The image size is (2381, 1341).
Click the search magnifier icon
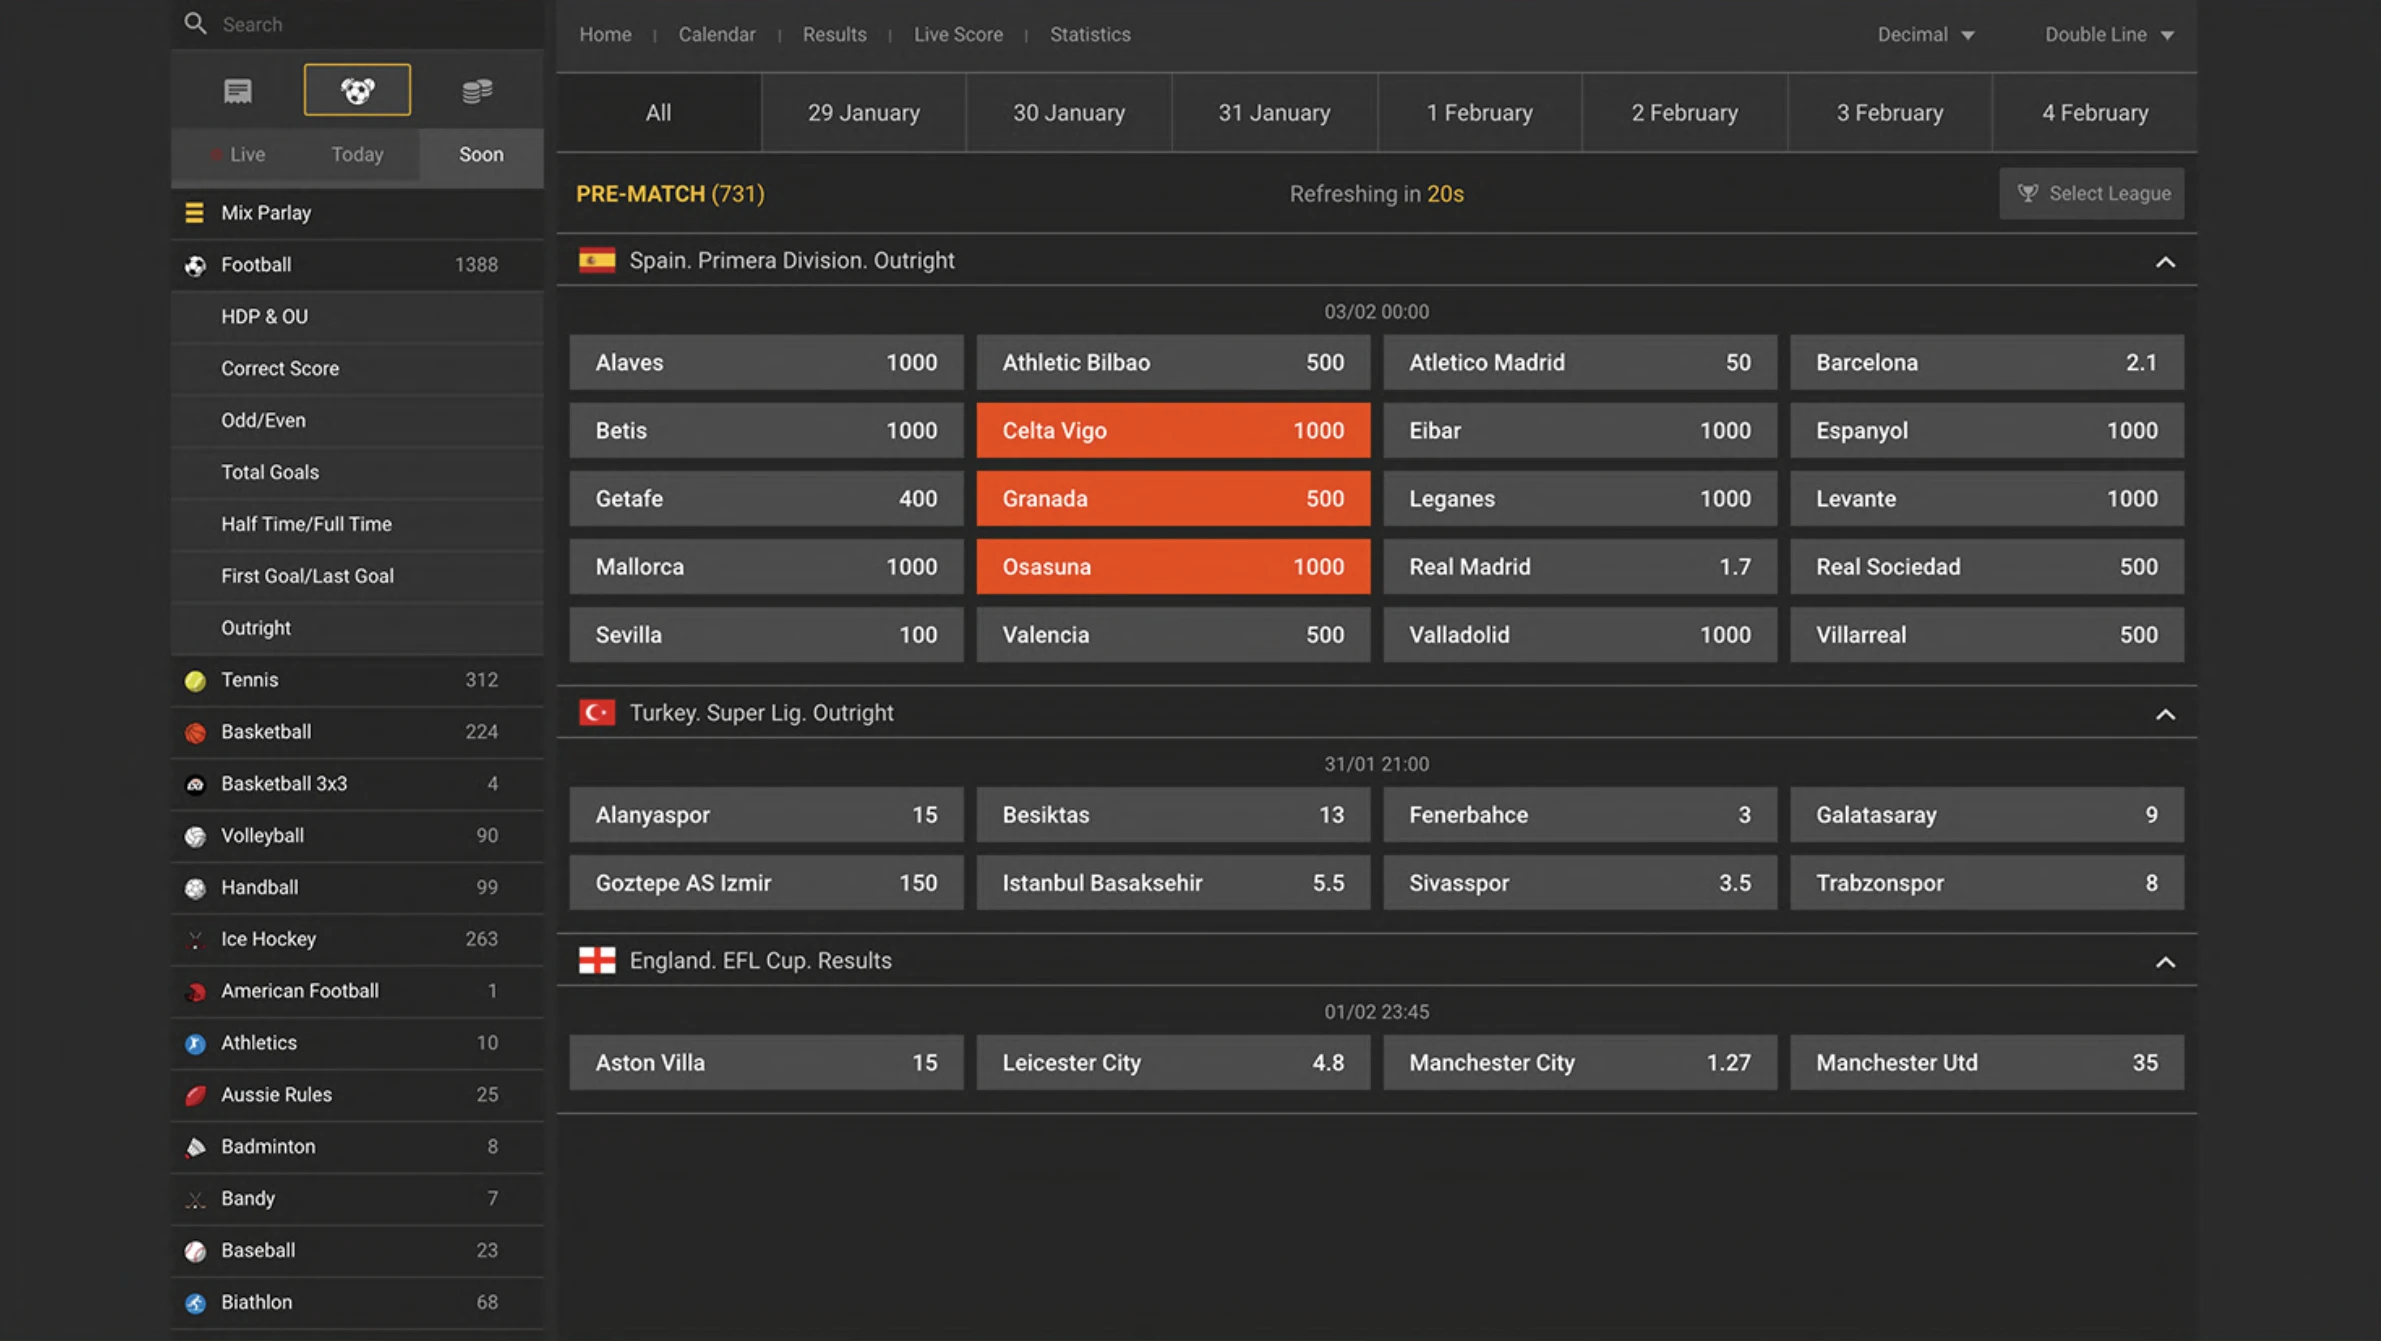[x=195, y=23]
